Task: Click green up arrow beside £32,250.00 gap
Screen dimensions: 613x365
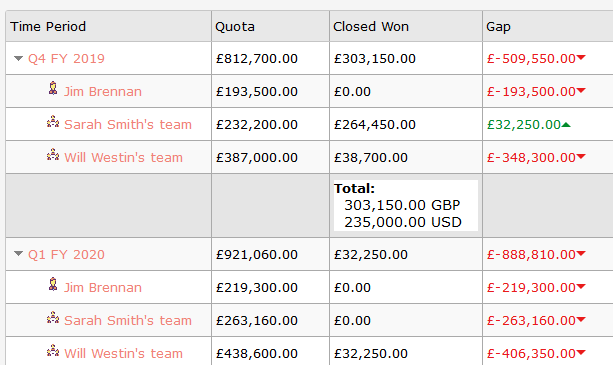Action: pyautogui.click(x=566, y=125)
